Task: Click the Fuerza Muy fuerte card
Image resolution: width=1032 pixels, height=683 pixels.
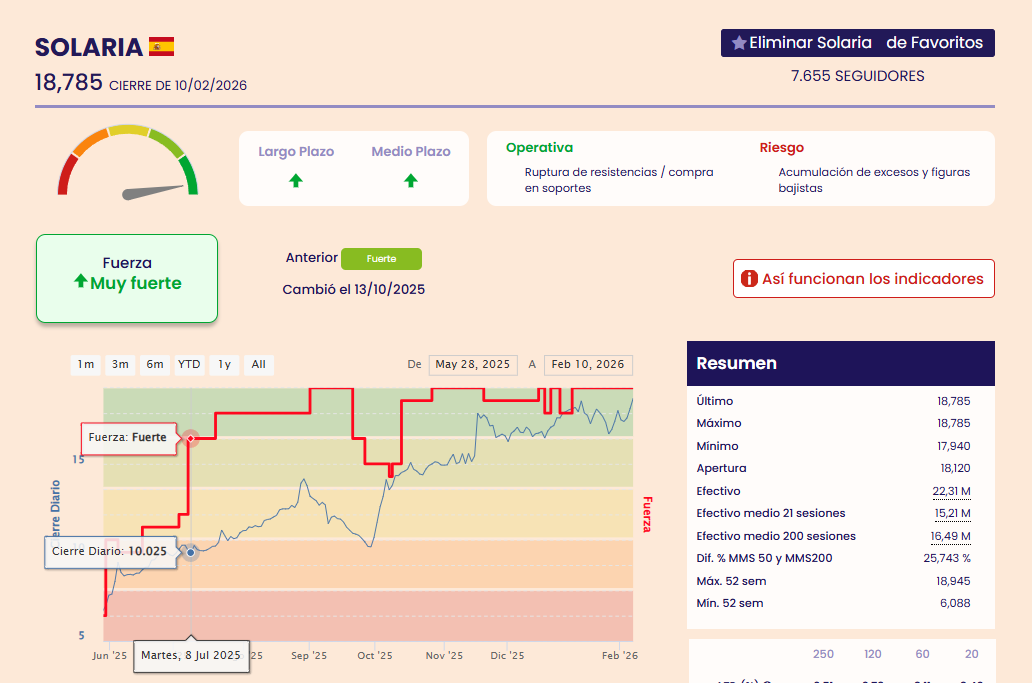Action: 127,278
